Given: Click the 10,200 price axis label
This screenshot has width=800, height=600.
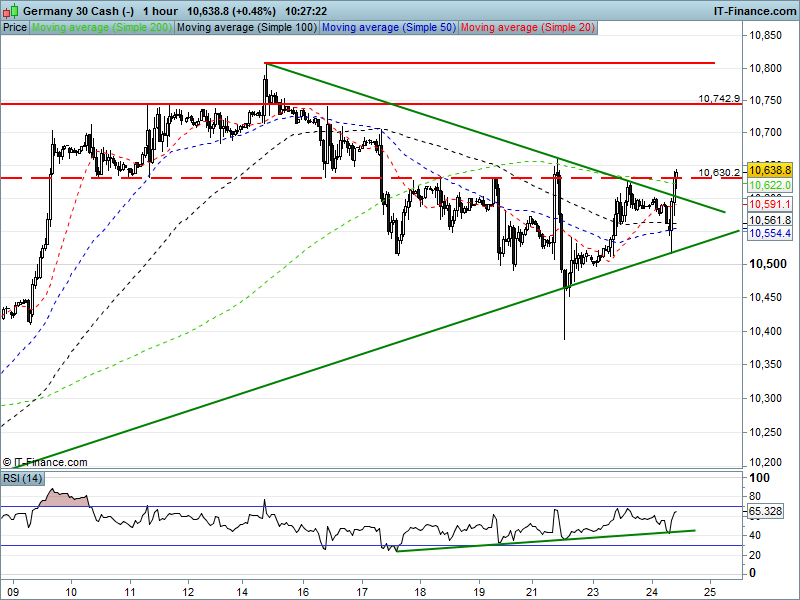Looking at the screenshot, I should [x=765, y=462].
